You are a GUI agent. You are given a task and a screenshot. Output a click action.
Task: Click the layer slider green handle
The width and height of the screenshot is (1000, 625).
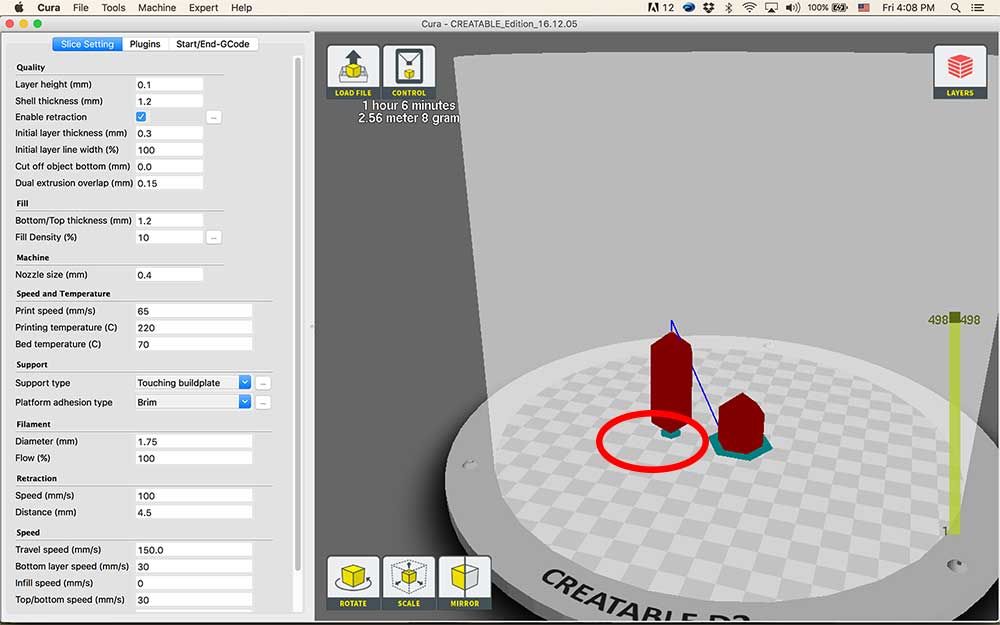tap(955, 317)
